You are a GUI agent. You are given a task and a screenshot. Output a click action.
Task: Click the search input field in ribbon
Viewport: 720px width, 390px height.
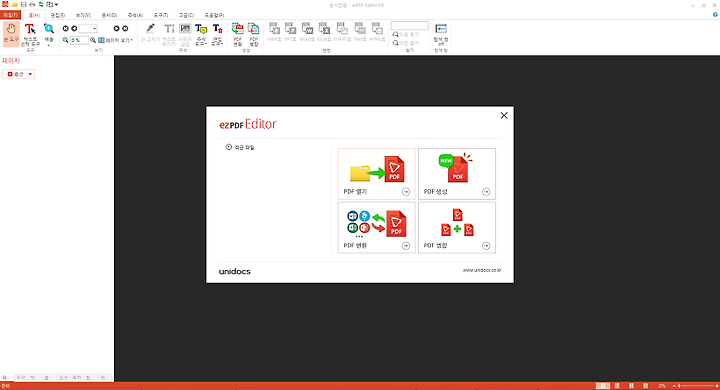tap(410, 26)
